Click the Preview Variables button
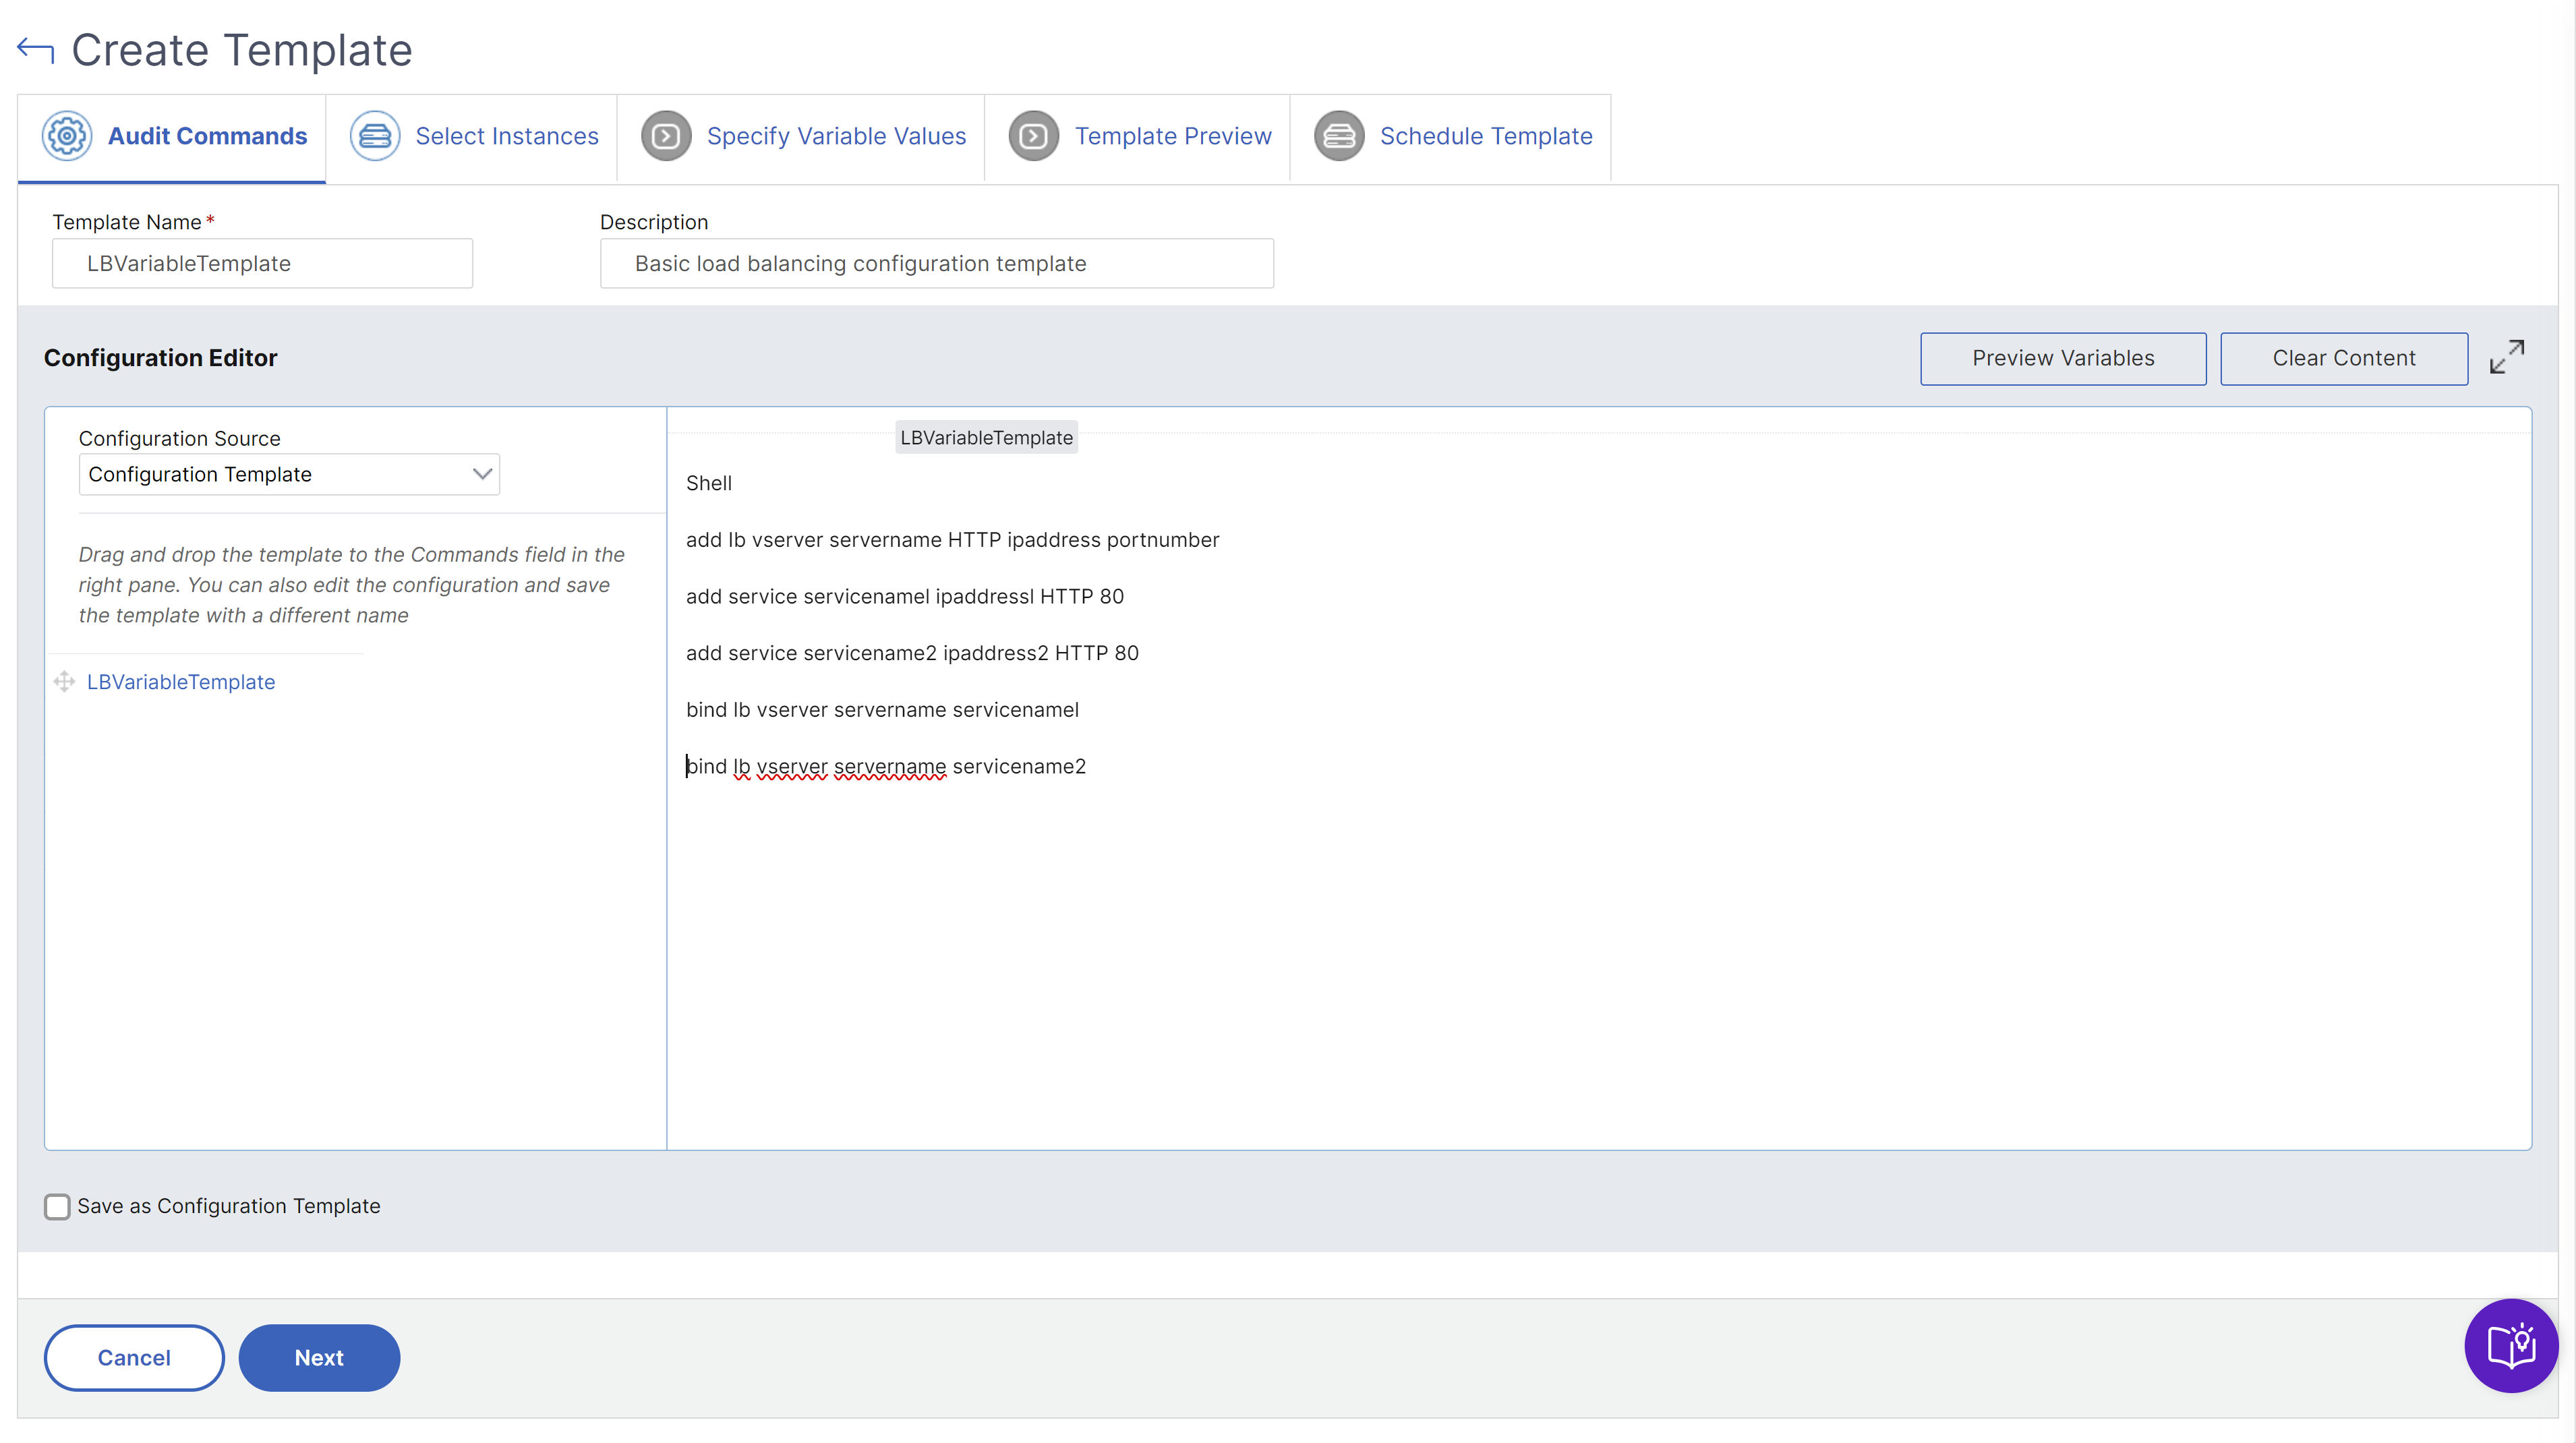This screenshot has height=1443, width=2576. pyautogui.click(x=2063, y=358)
